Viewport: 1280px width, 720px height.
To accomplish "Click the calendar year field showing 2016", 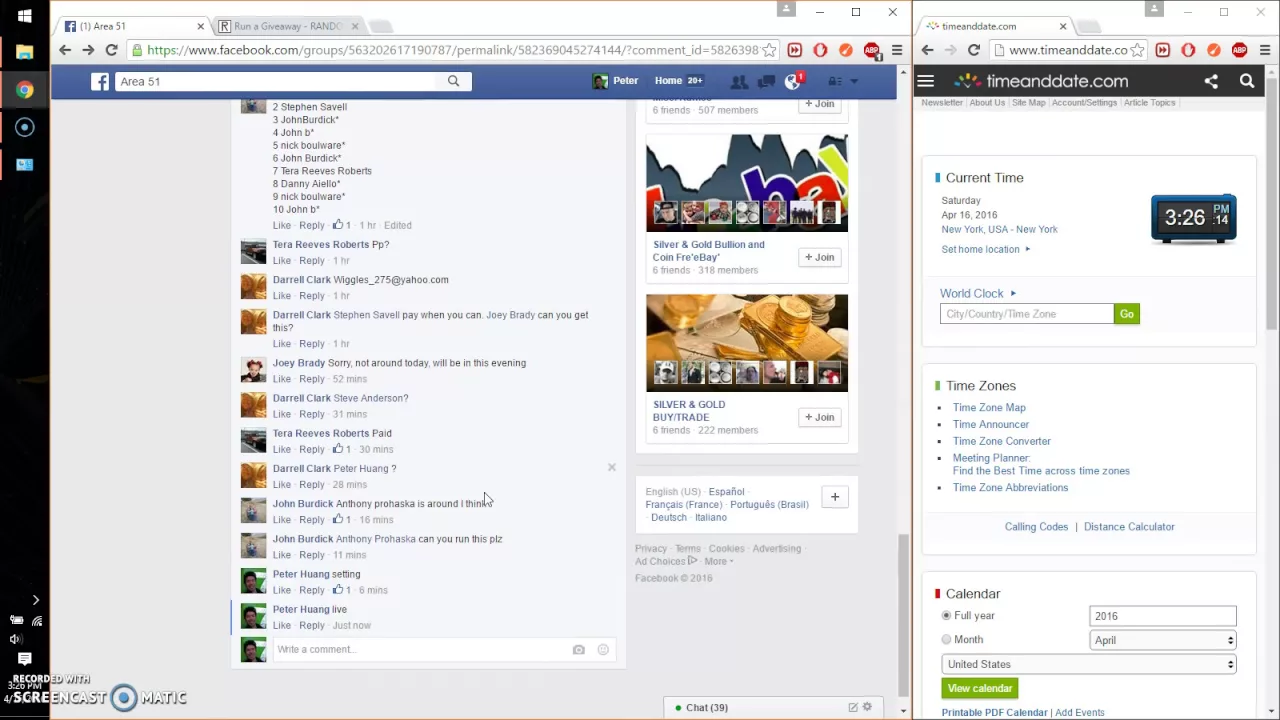I will [x=1163, y=616].
